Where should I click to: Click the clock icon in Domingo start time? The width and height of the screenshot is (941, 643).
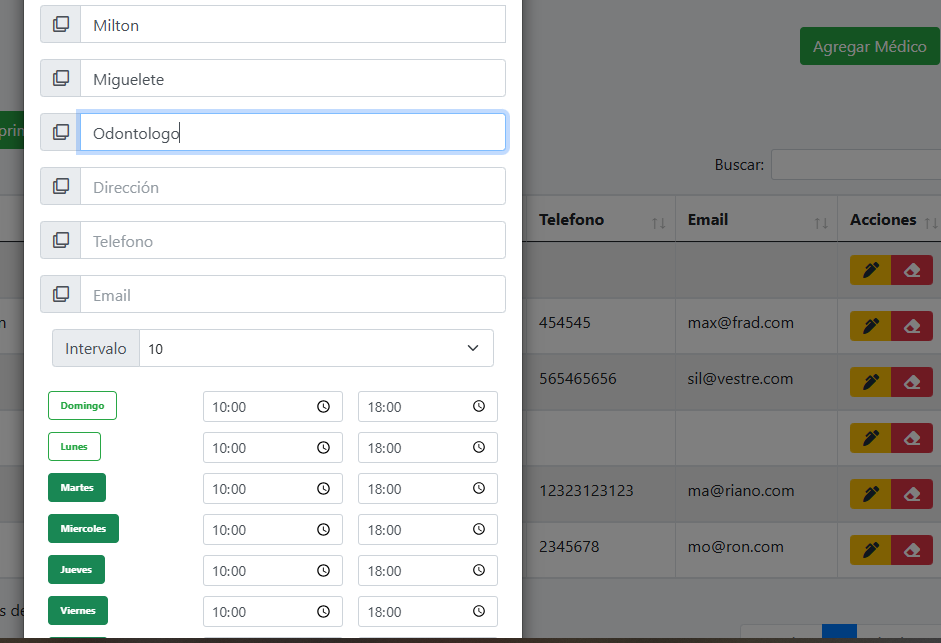323,407
